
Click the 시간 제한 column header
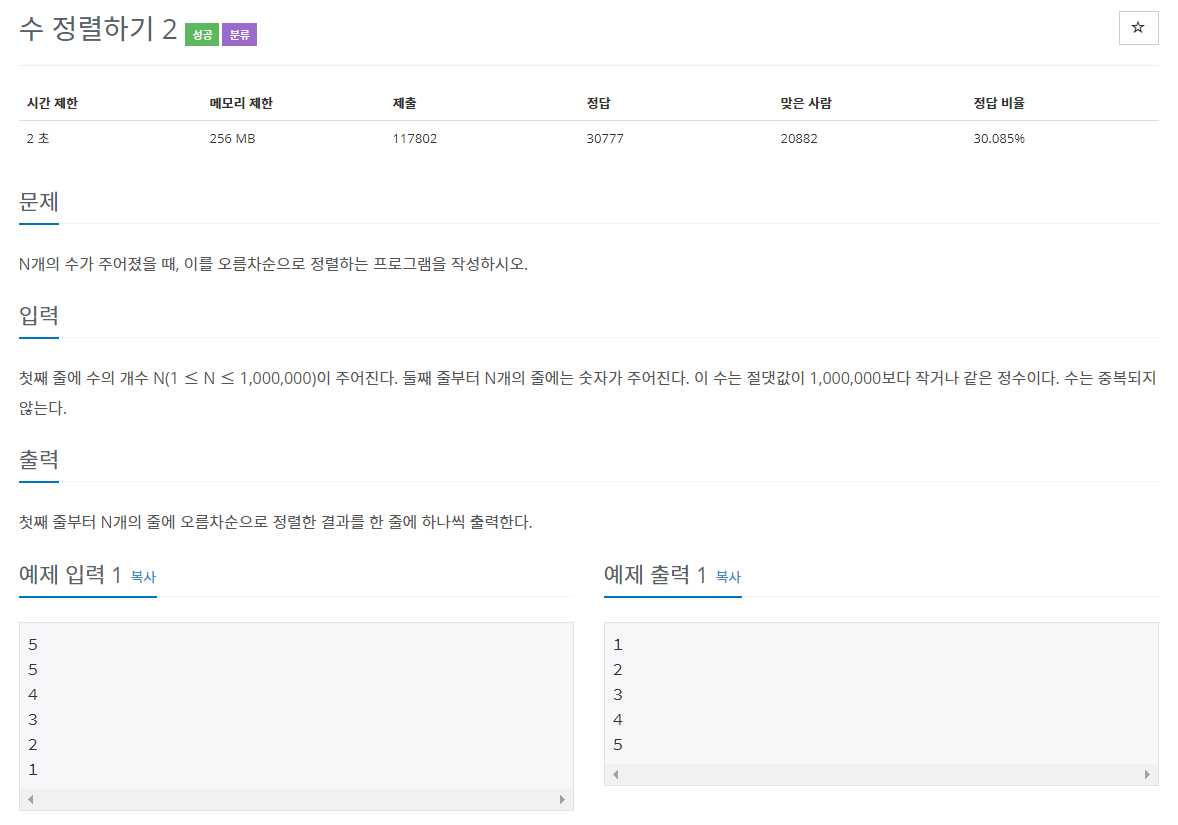53,103
